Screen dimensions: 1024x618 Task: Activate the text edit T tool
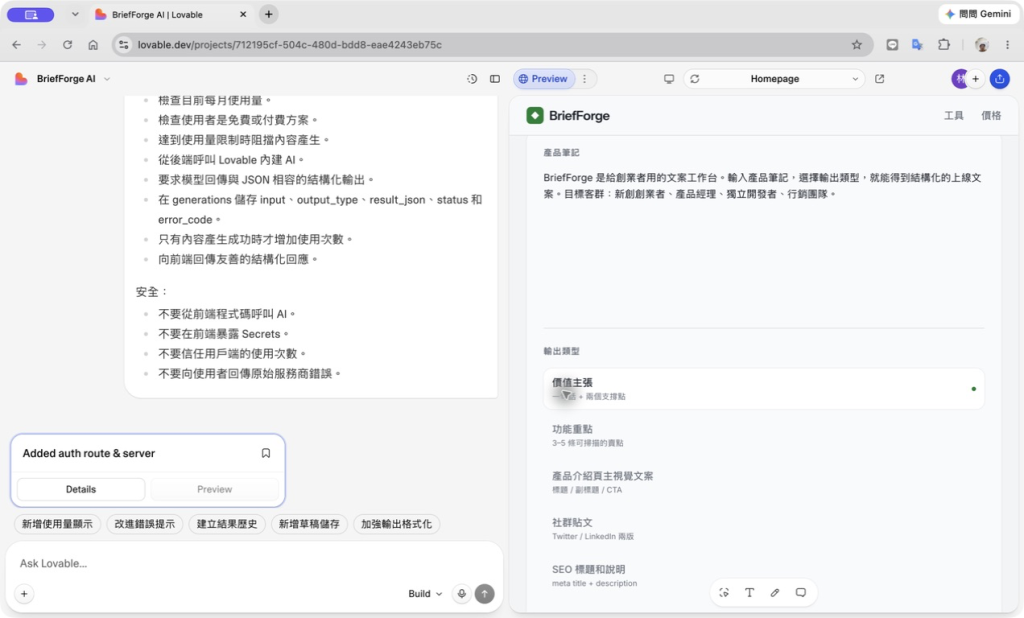click(x=749, y=593)
